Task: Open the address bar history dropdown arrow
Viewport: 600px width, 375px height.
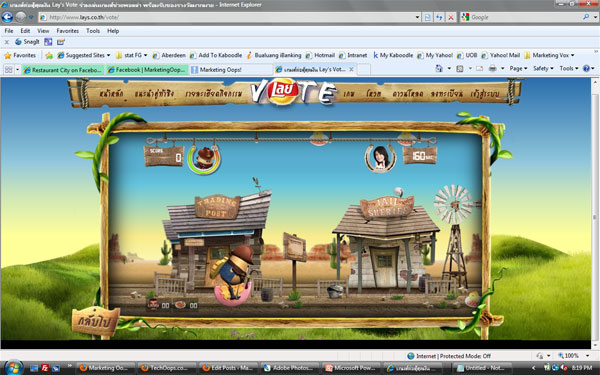Action: [x=417, y=17]
